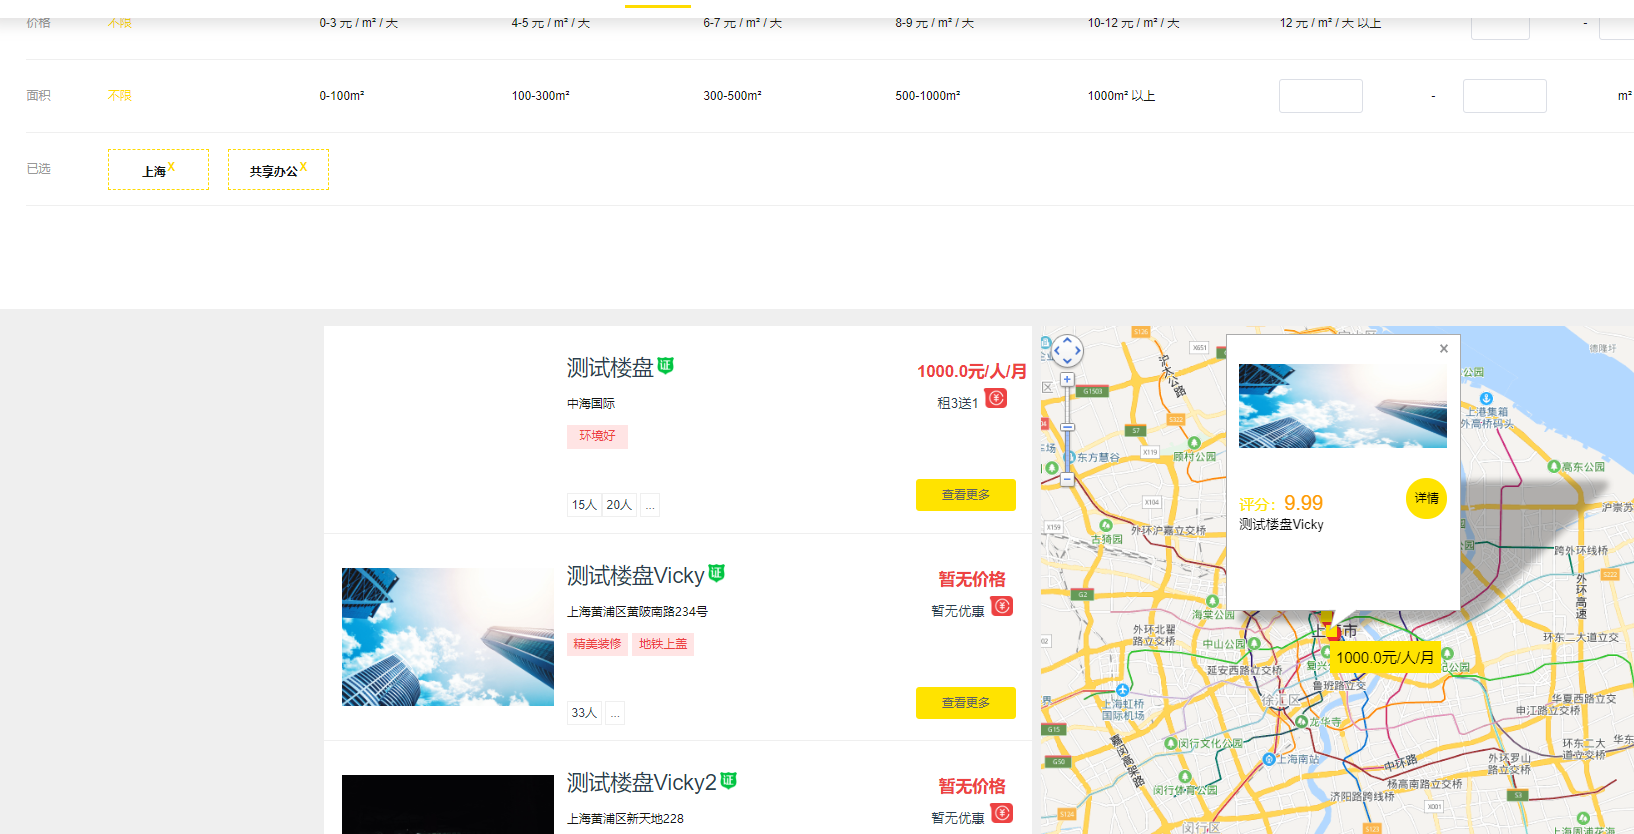Click address 上海黄浦区新天地228
The height and width of the screenshot is (834, 1634).
(625, 819)
